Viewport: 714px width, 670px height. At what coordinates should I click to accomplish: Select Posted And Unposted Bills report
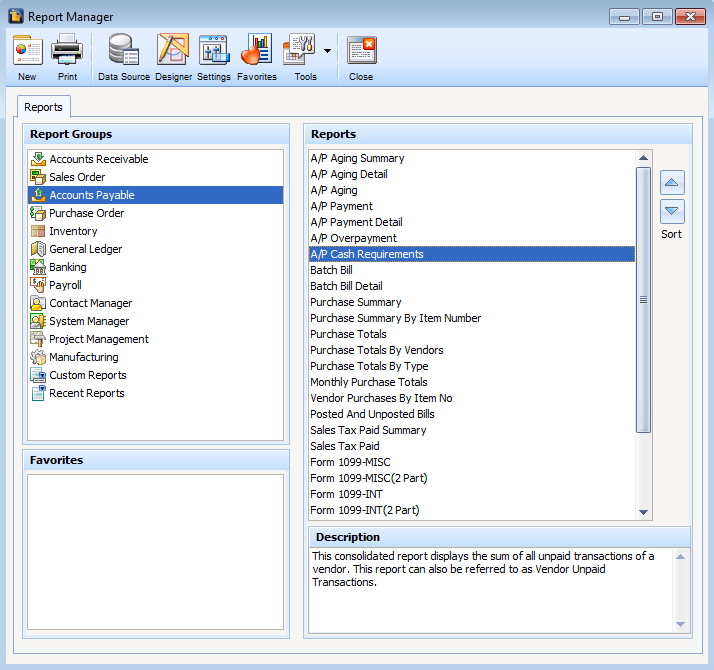[472, 414]
